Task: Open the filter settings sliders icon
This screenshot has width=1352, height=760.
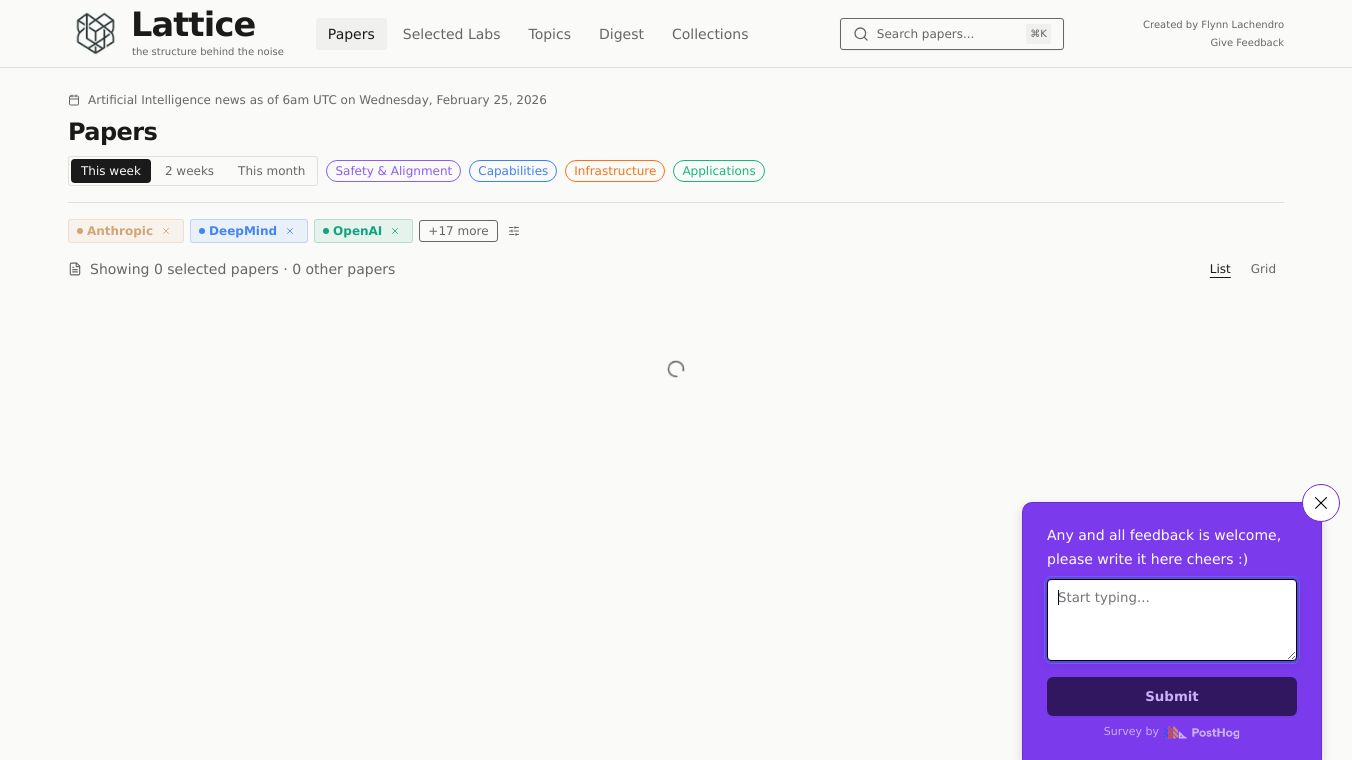Action: 514,231
